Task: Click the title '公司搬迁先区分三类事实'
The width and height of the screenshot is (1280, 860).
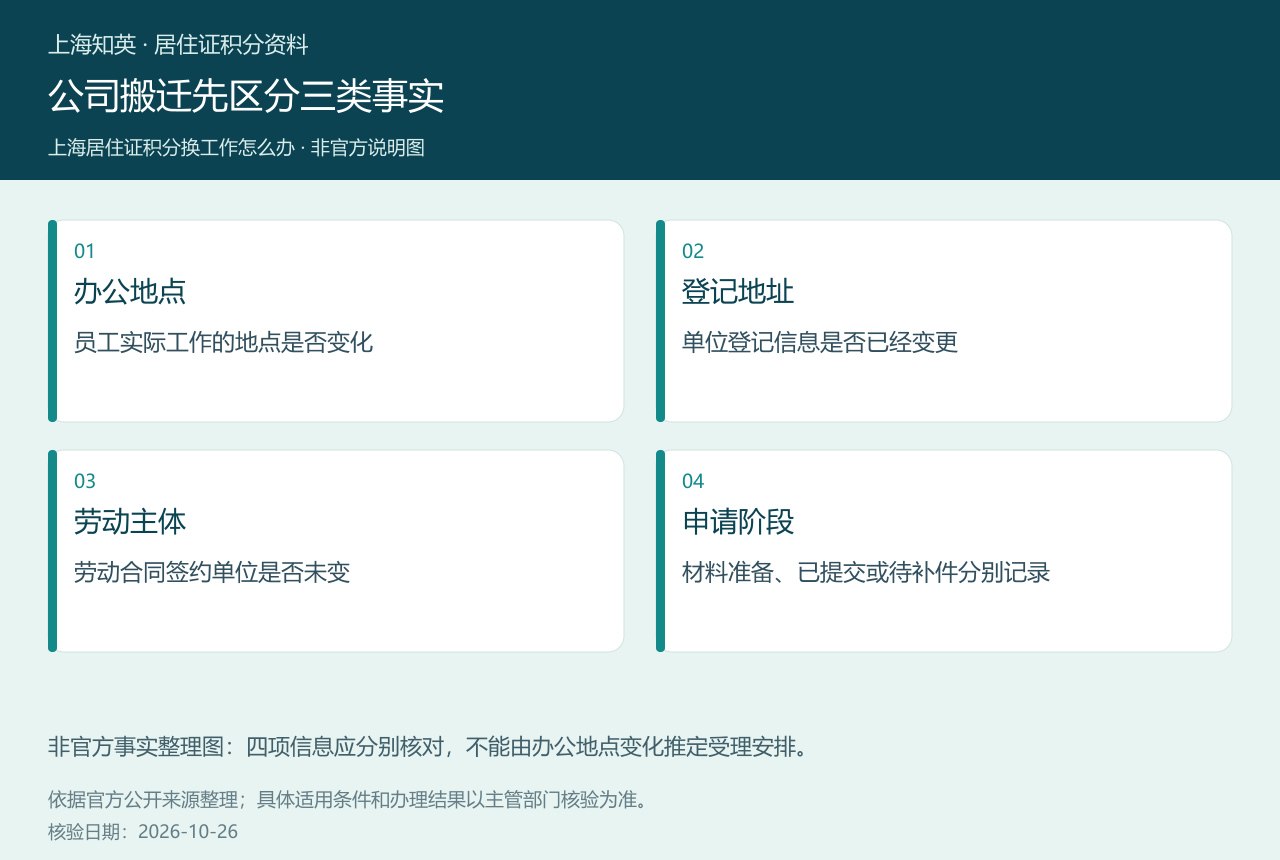Action: click(246, 96)
